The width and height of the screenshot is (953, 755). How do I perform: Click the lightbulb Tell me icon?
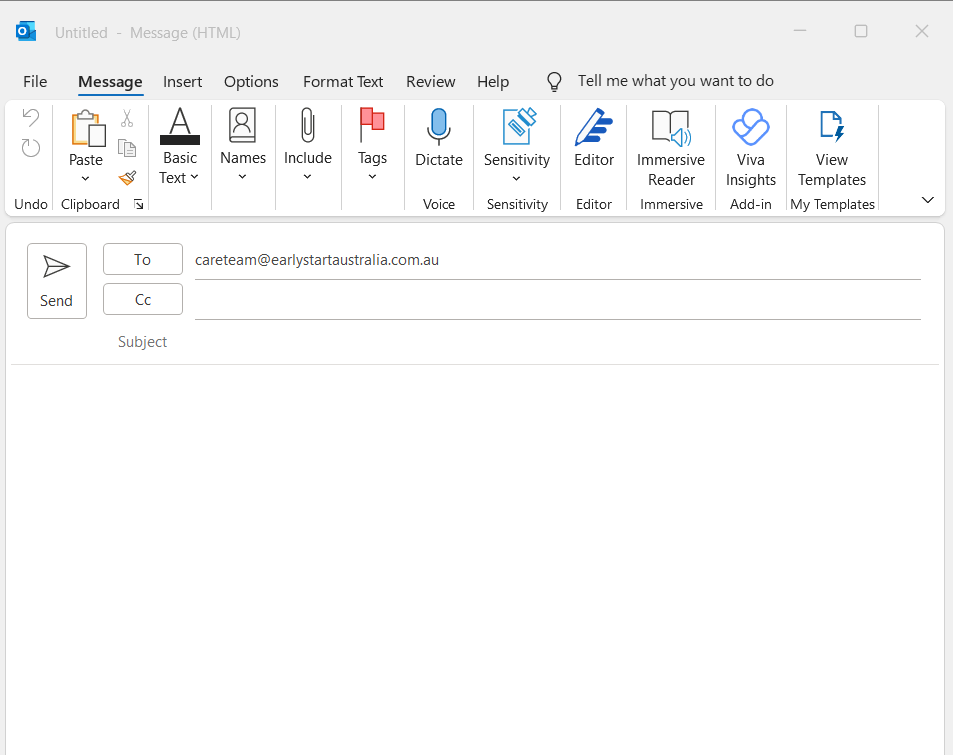click(x=554, y=81)
